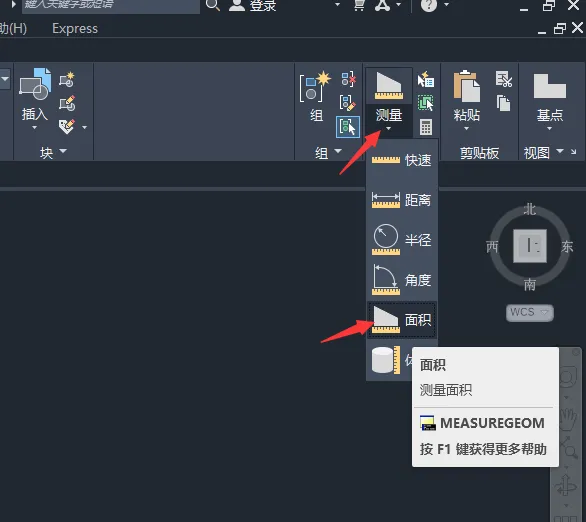This screenshot has width=586, height=522.
Task: Click the Base point (基点) view icon
Action: [549, 86]
